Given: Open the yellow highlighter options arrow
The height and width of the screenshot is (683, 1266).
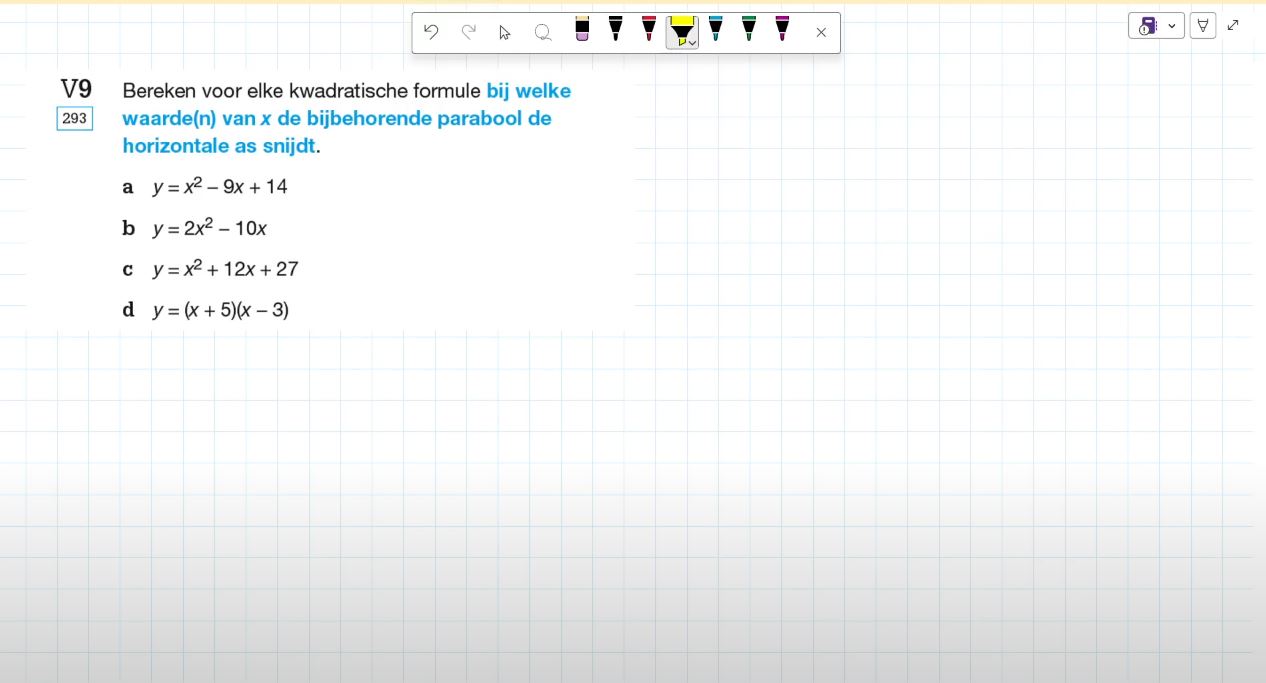Looking at the screenshot, I should pyautogui.click(x=692, y=43).
